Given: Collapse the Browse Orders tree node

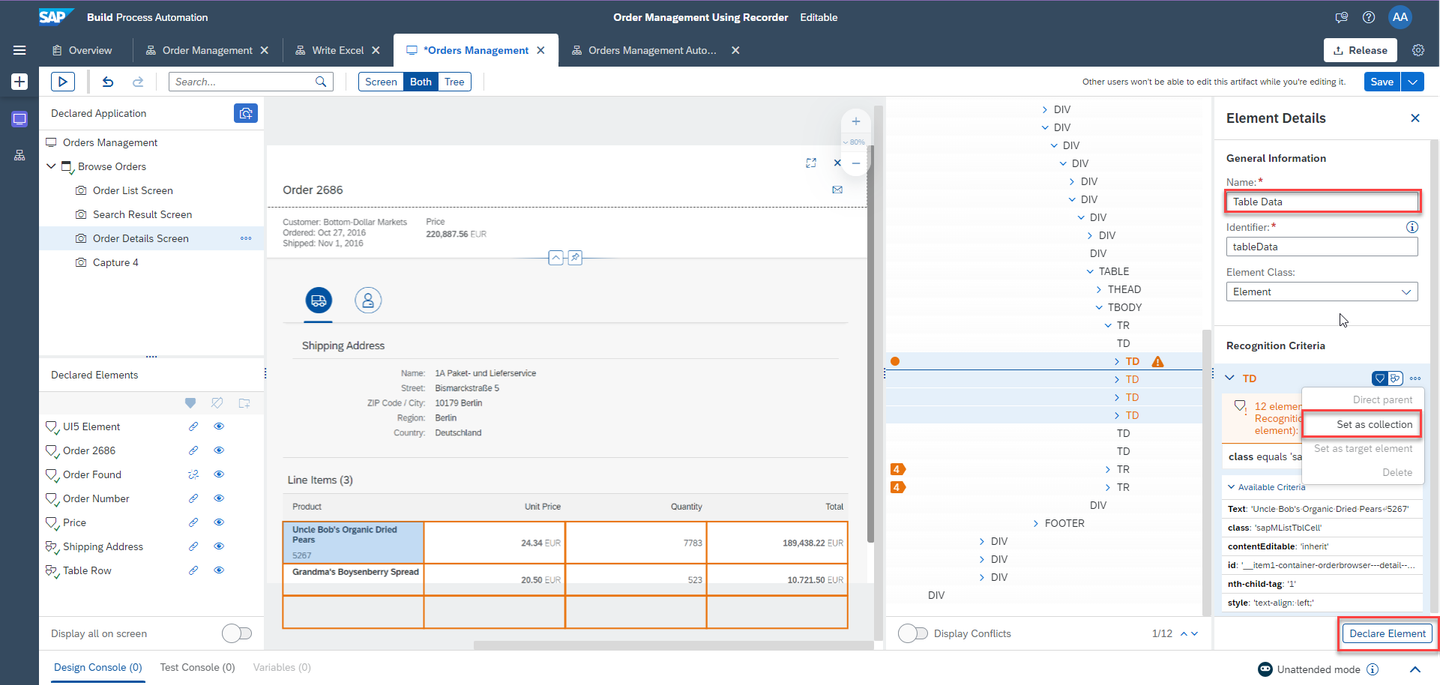Looking at the screenshot, I should (x=51, y=167).
